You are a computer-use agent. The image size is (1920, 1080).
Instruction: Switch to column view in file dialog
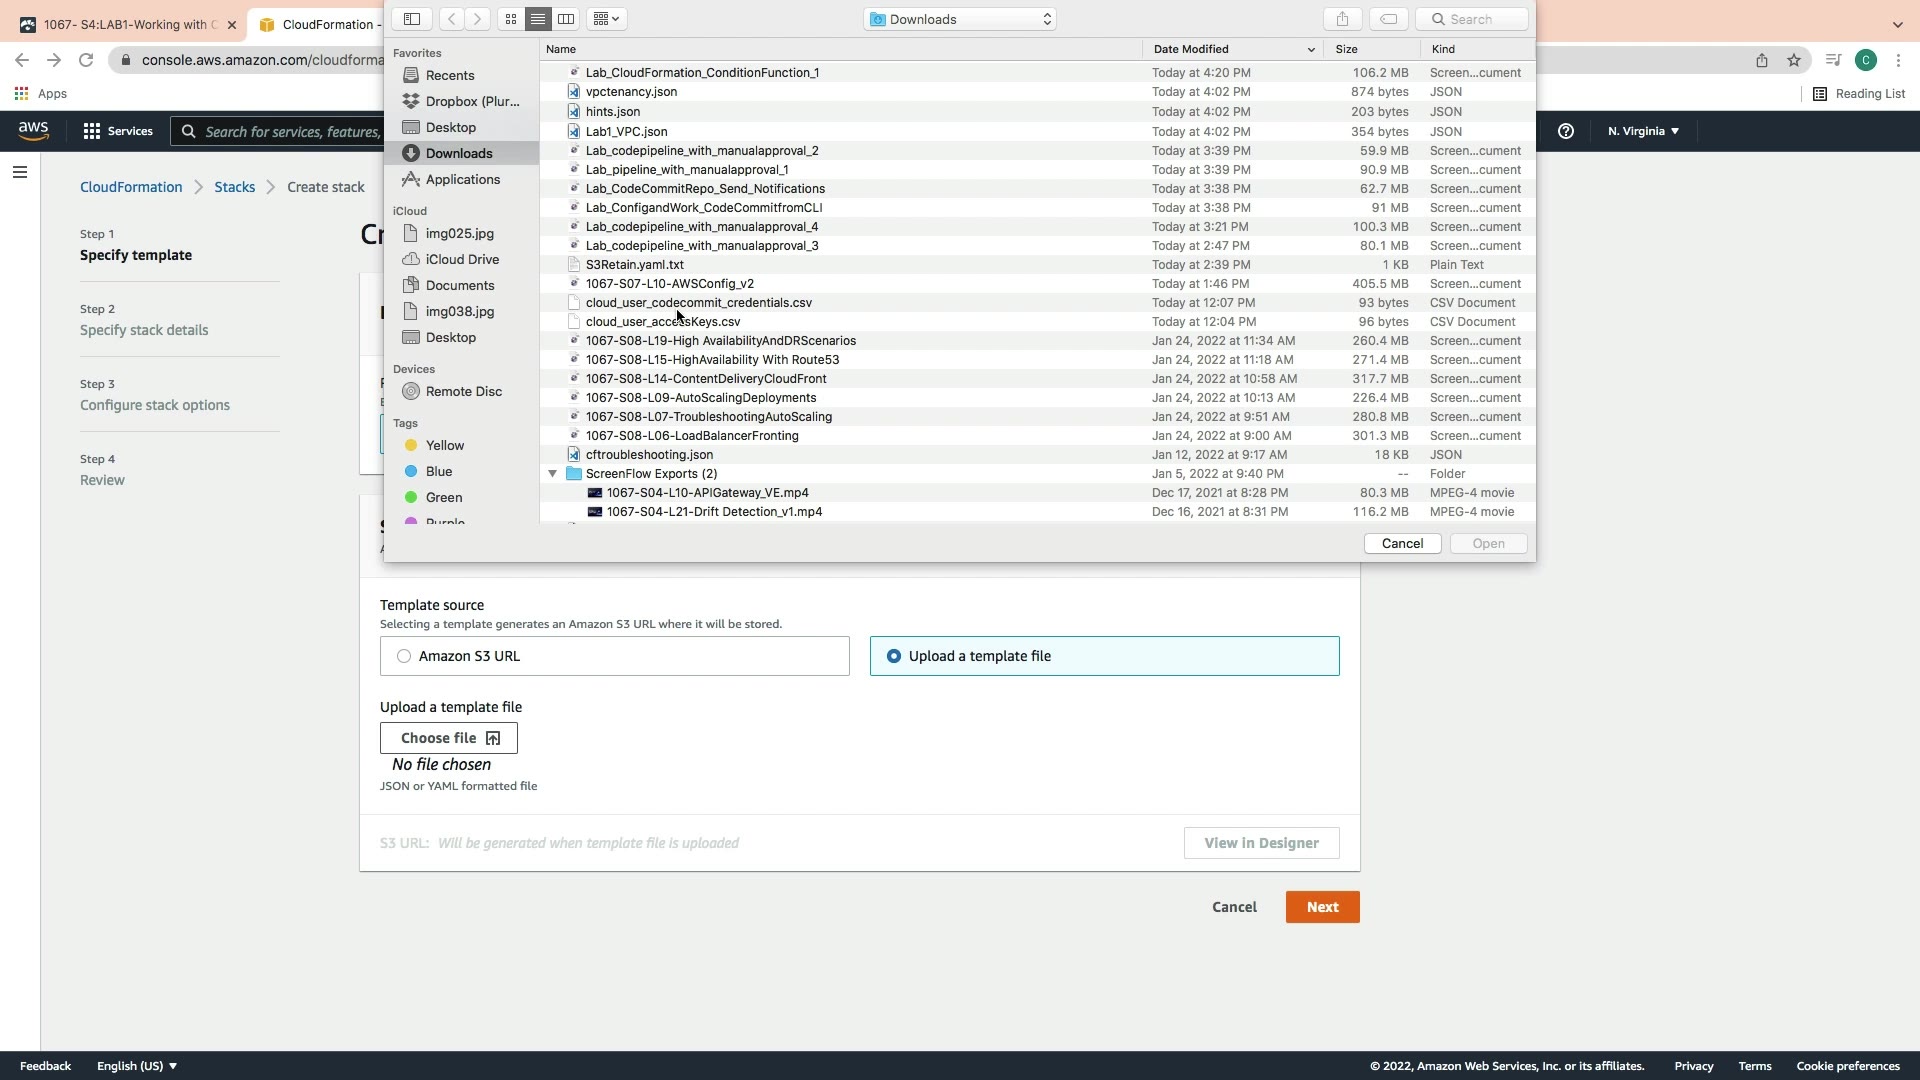[x=566, y=18]
